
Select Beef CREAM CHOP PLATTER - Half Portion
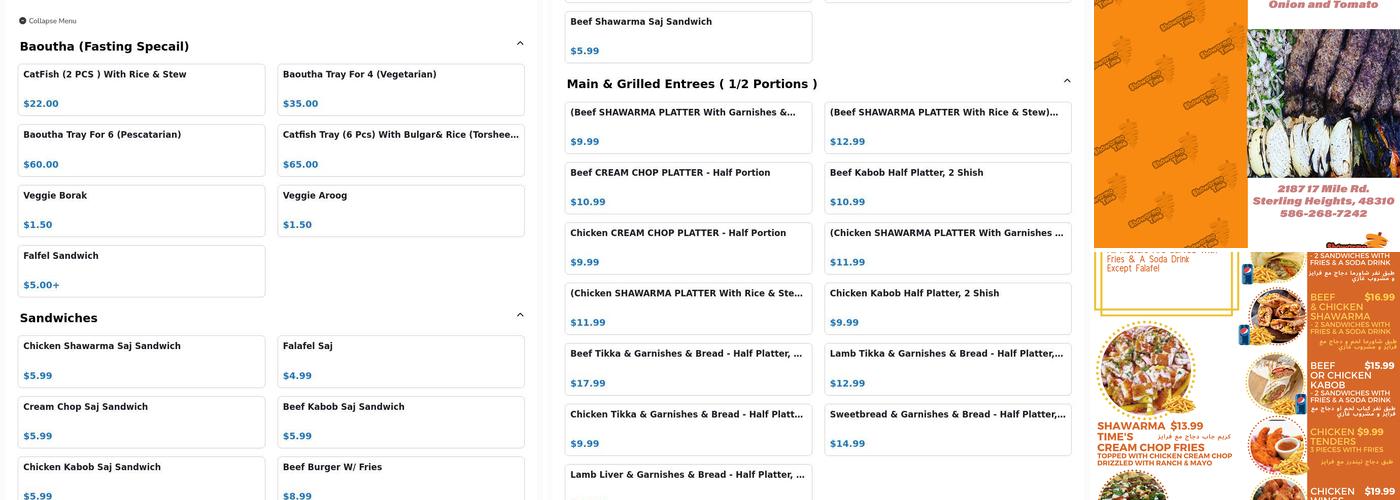tap(688, 187)
